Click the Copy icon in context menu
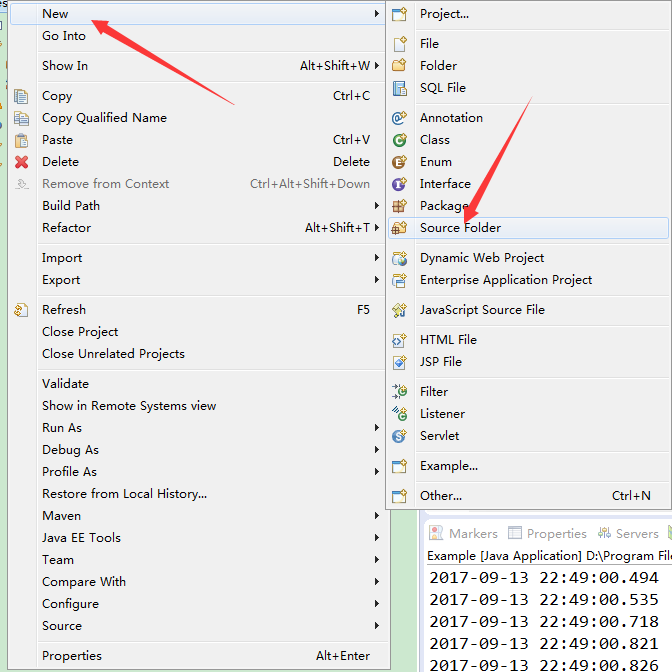Screen dimensions: 672x672 (21, 96)
